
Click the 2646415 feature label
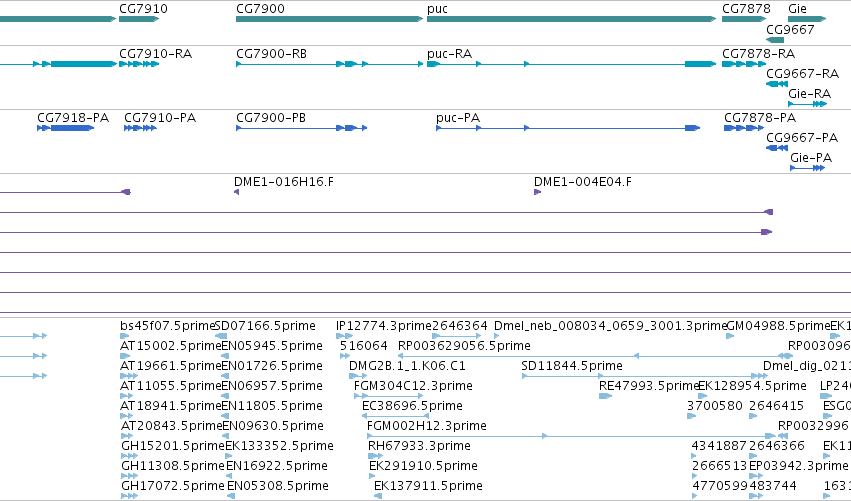pos(776,406)
